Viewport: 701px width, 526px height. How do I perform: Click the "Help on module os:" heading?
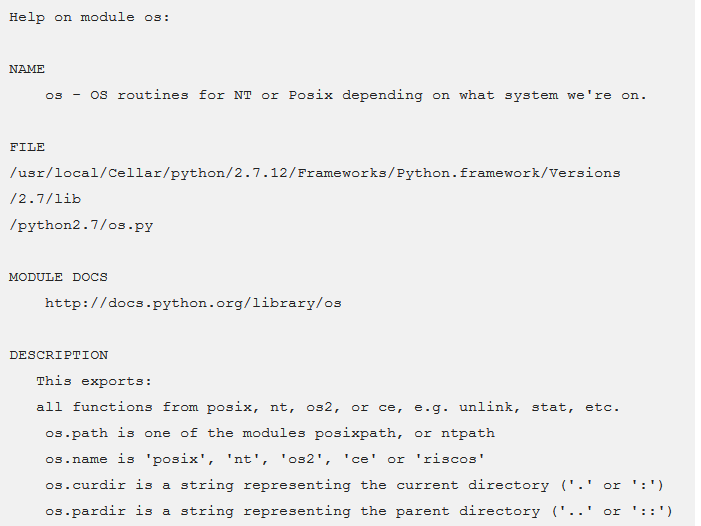pos(89,17)
